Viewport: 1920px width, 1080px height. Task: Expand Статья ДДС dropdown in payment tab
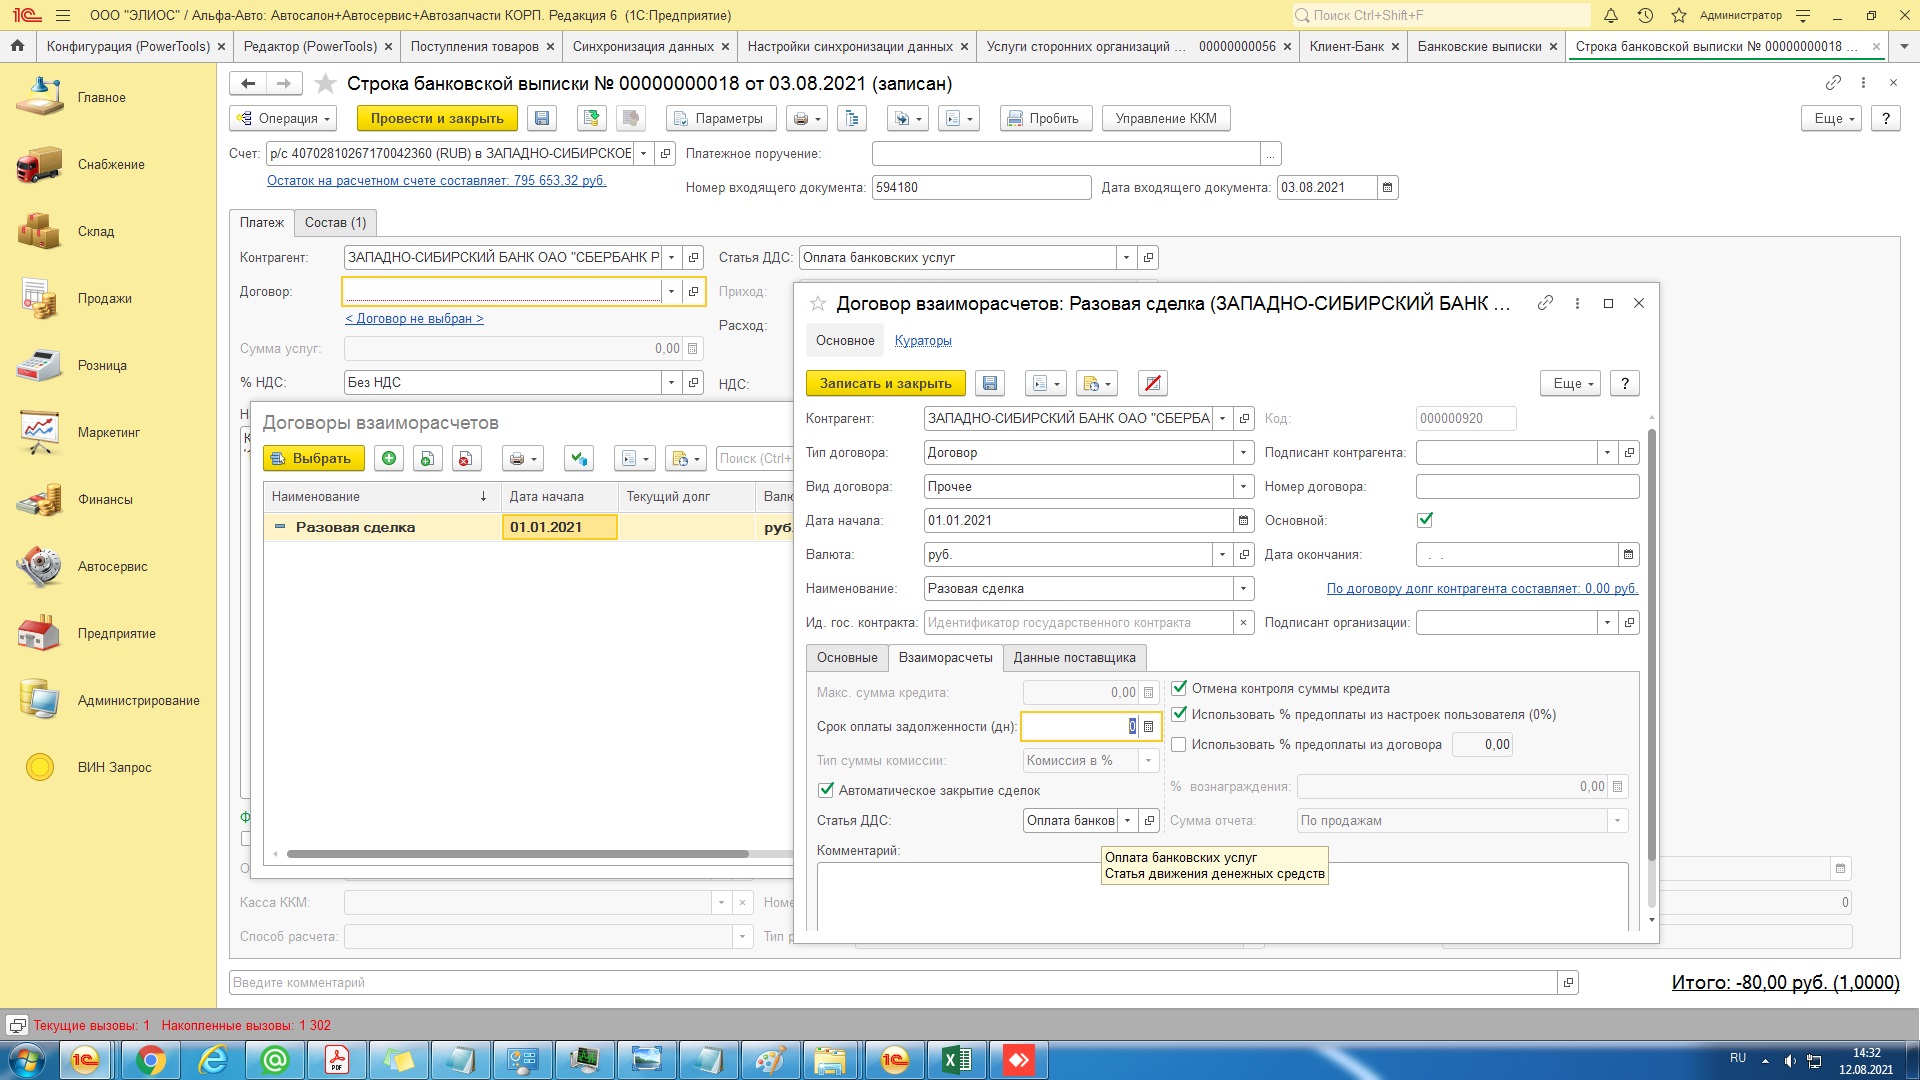tap(1126, 258)
